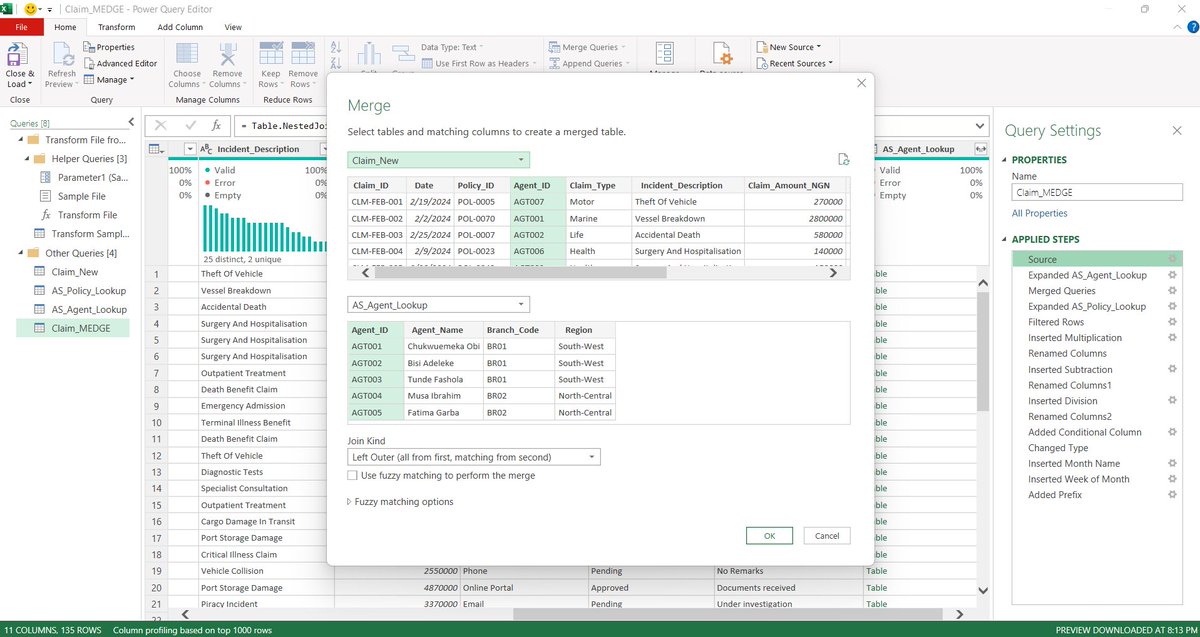Expand the formula bar dropdown arrow

point(979,126)
